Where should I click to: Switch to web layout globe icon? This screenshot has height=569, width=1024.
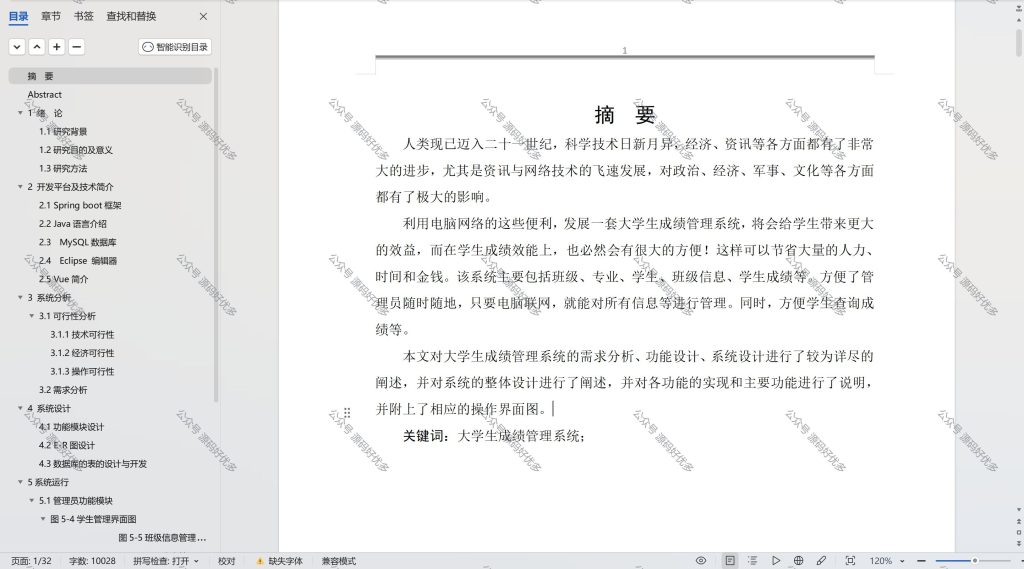point(798,561)
